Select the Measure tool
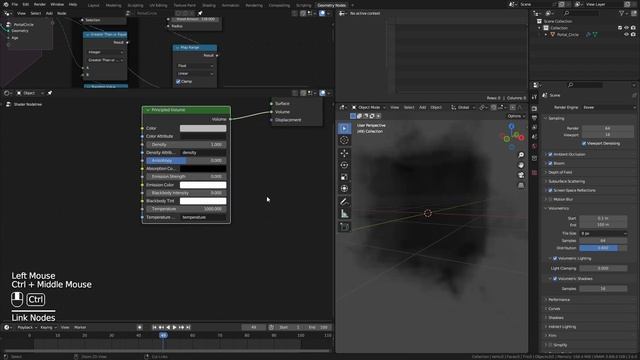This screenshot has width=640, height=360. click(344, 213)
